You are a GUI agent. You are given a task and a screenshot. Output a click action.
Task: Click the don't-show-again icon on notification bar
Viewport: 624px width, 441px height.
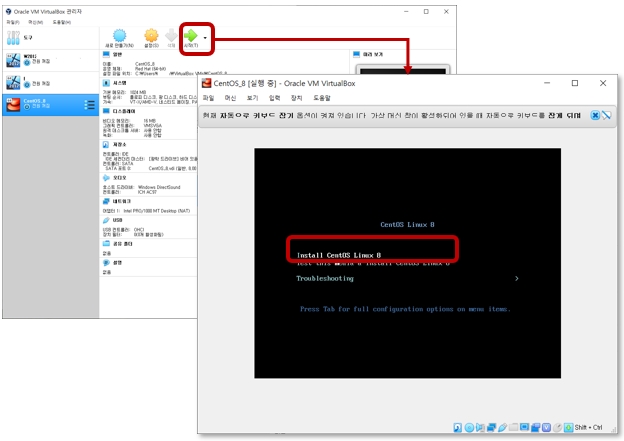(x=606, y=115)
